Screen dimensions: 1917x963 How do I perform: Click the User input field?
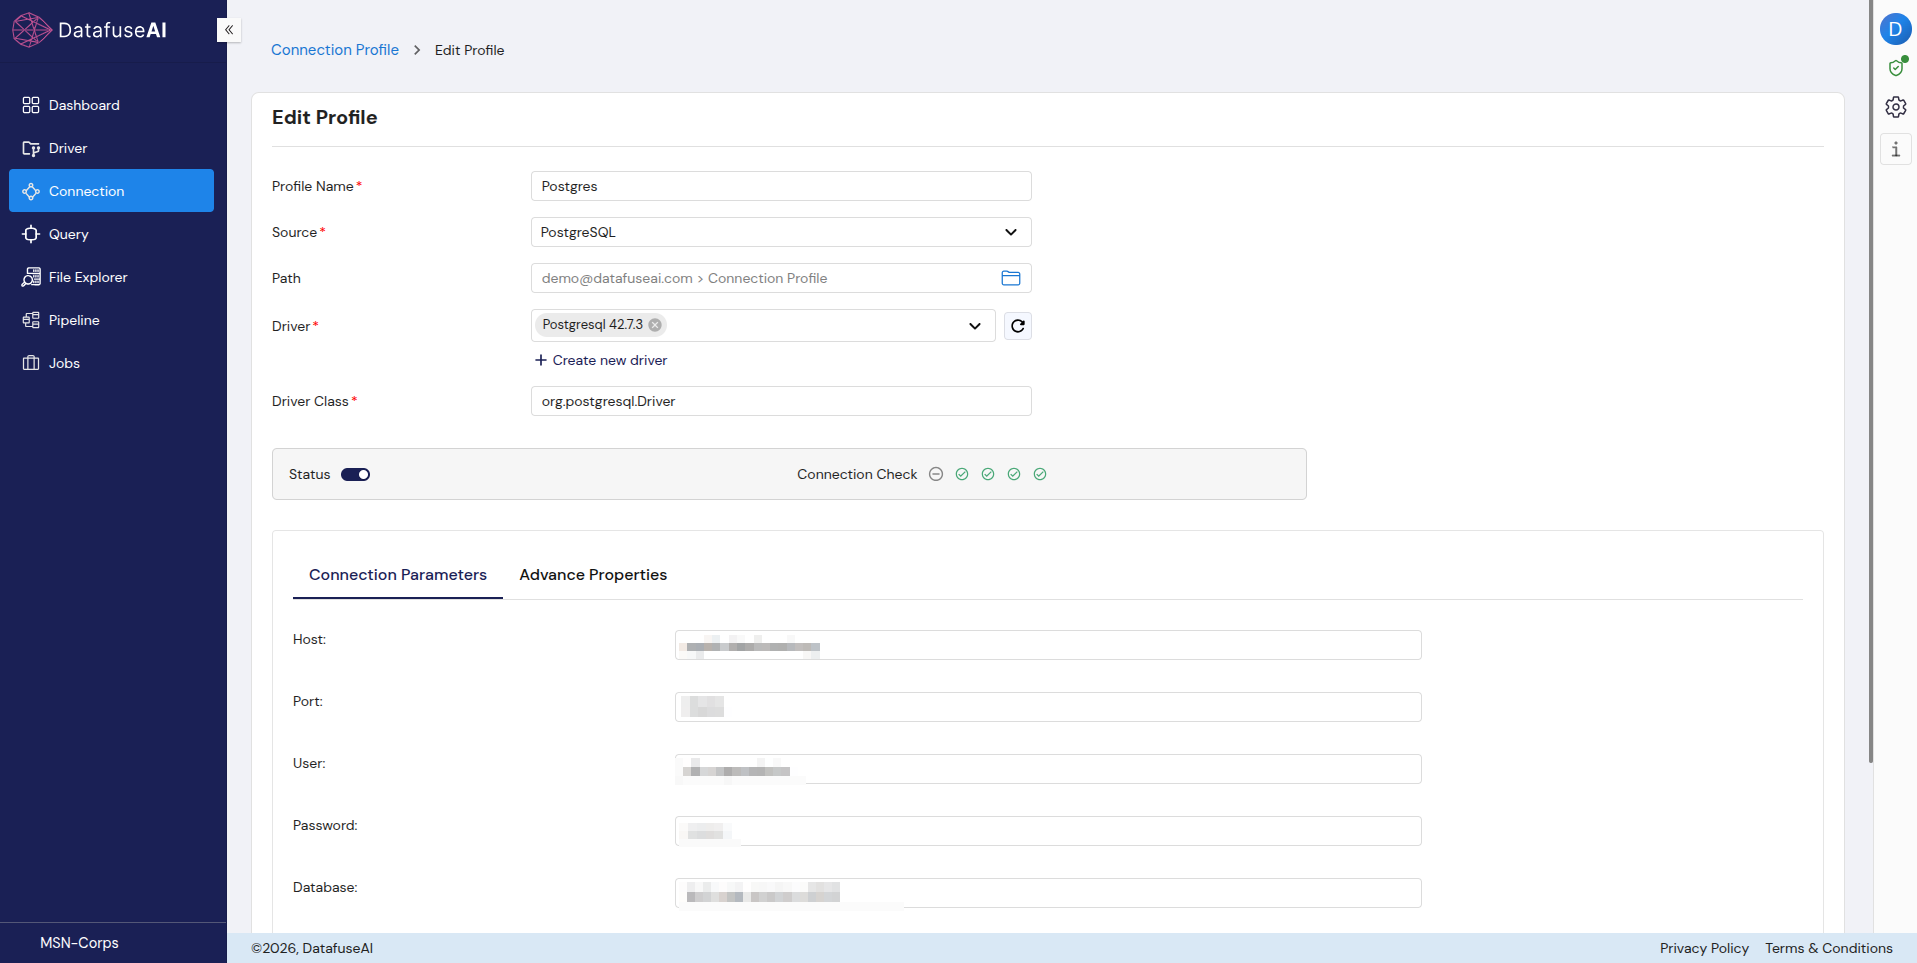[x=1048, y=769]
